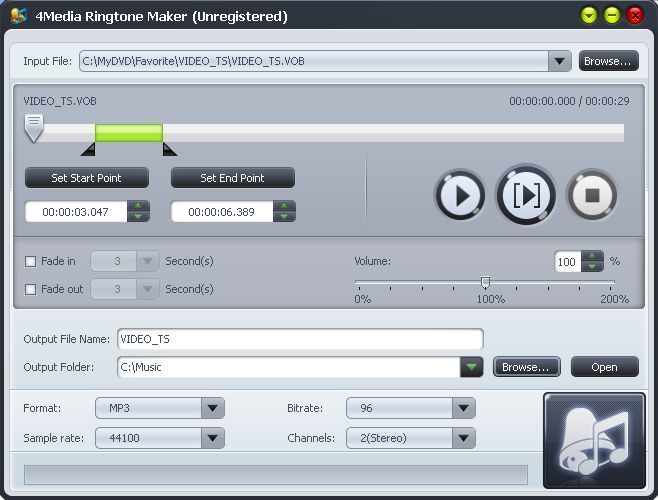Screen dimensions: 658x500
Task: Click the conversion progress bar
Action: pyautogui.click(x=276, y=475)
